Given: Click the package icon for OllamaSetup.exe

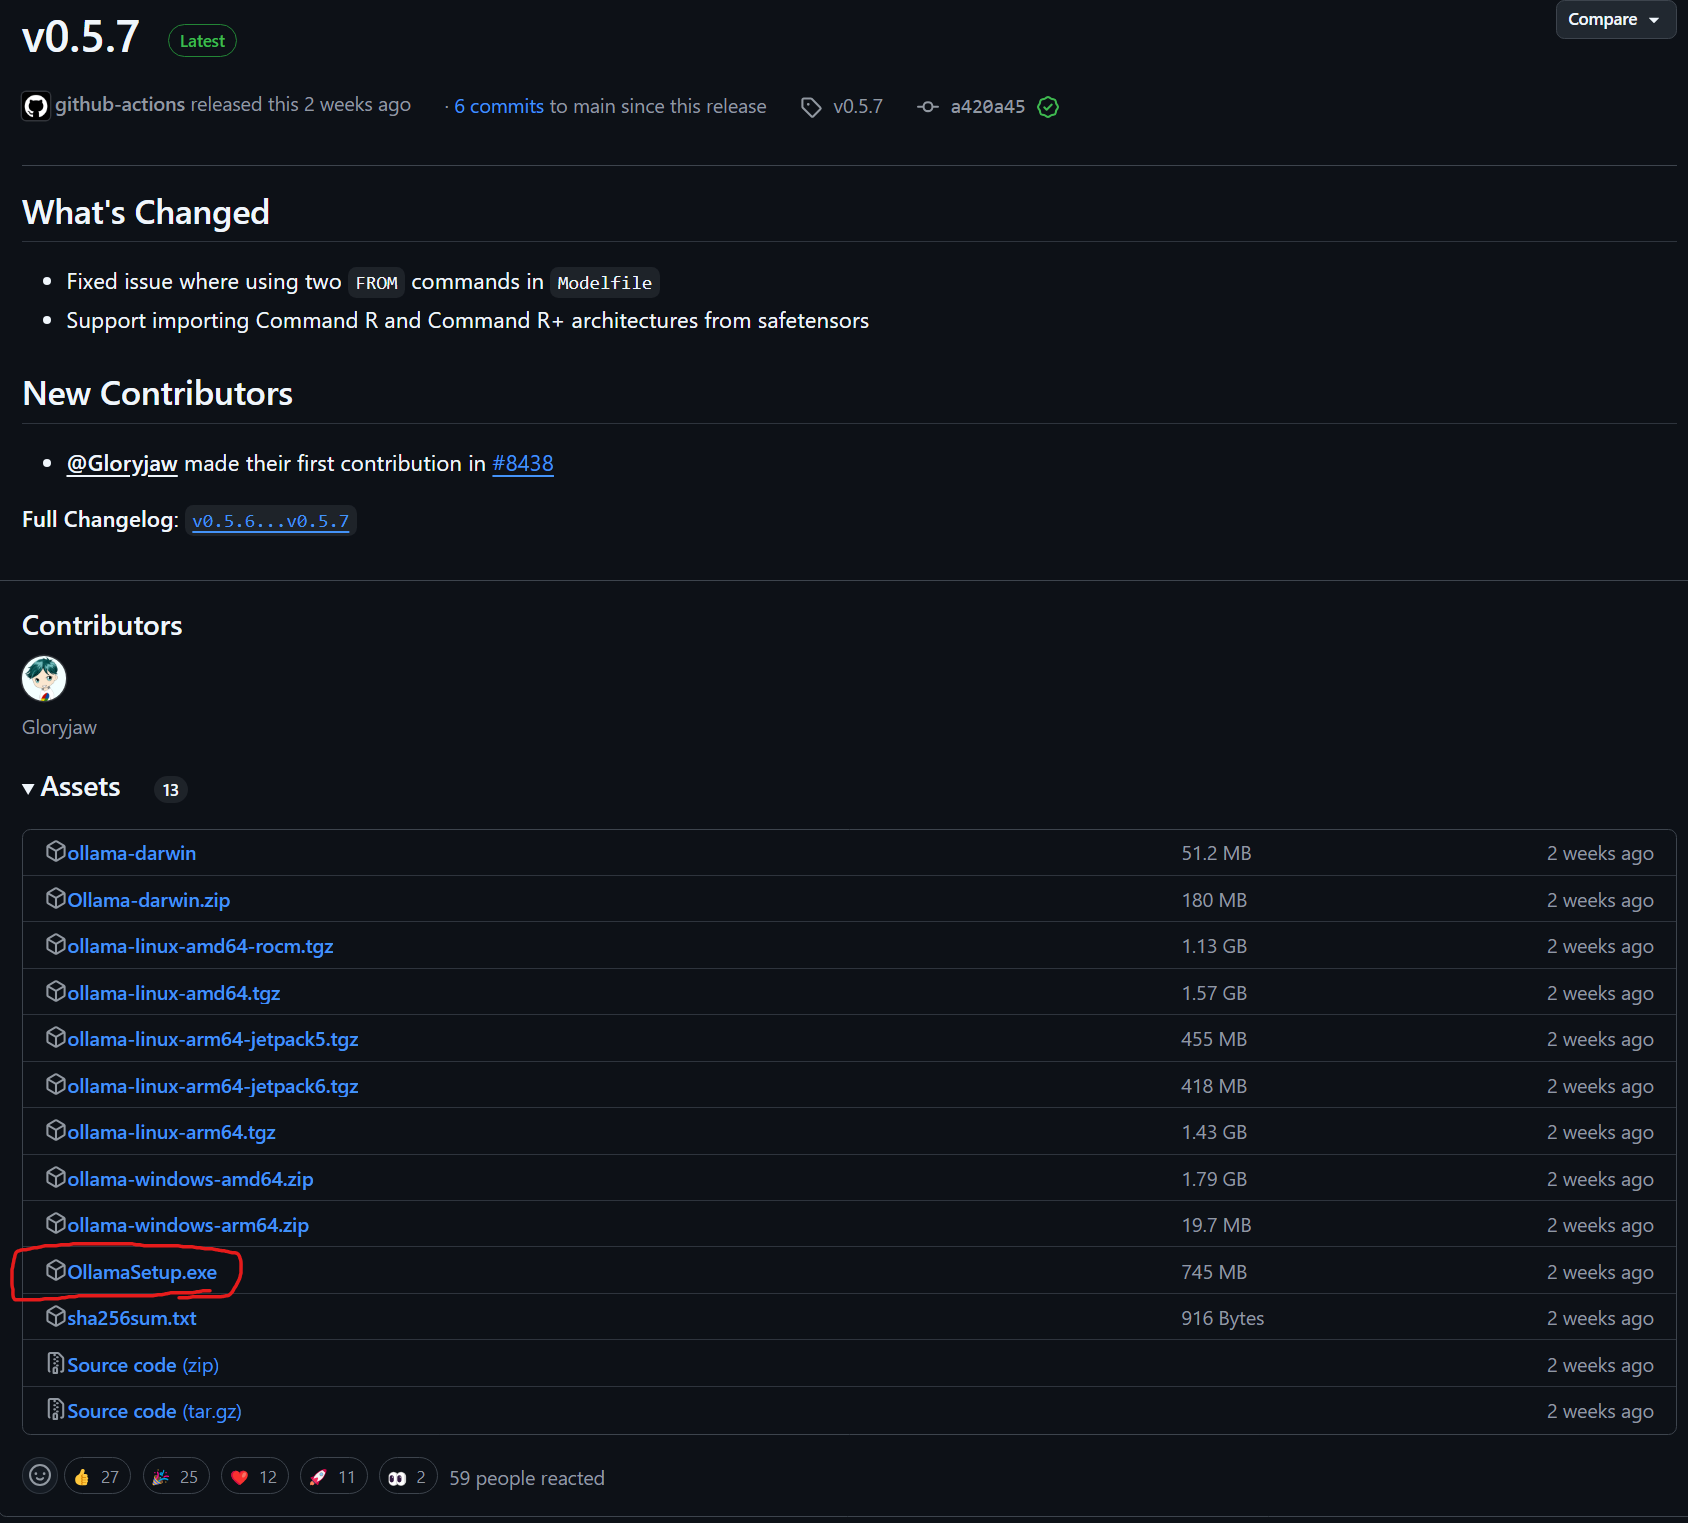Looking at the screenshot, I should (56, 1271).
